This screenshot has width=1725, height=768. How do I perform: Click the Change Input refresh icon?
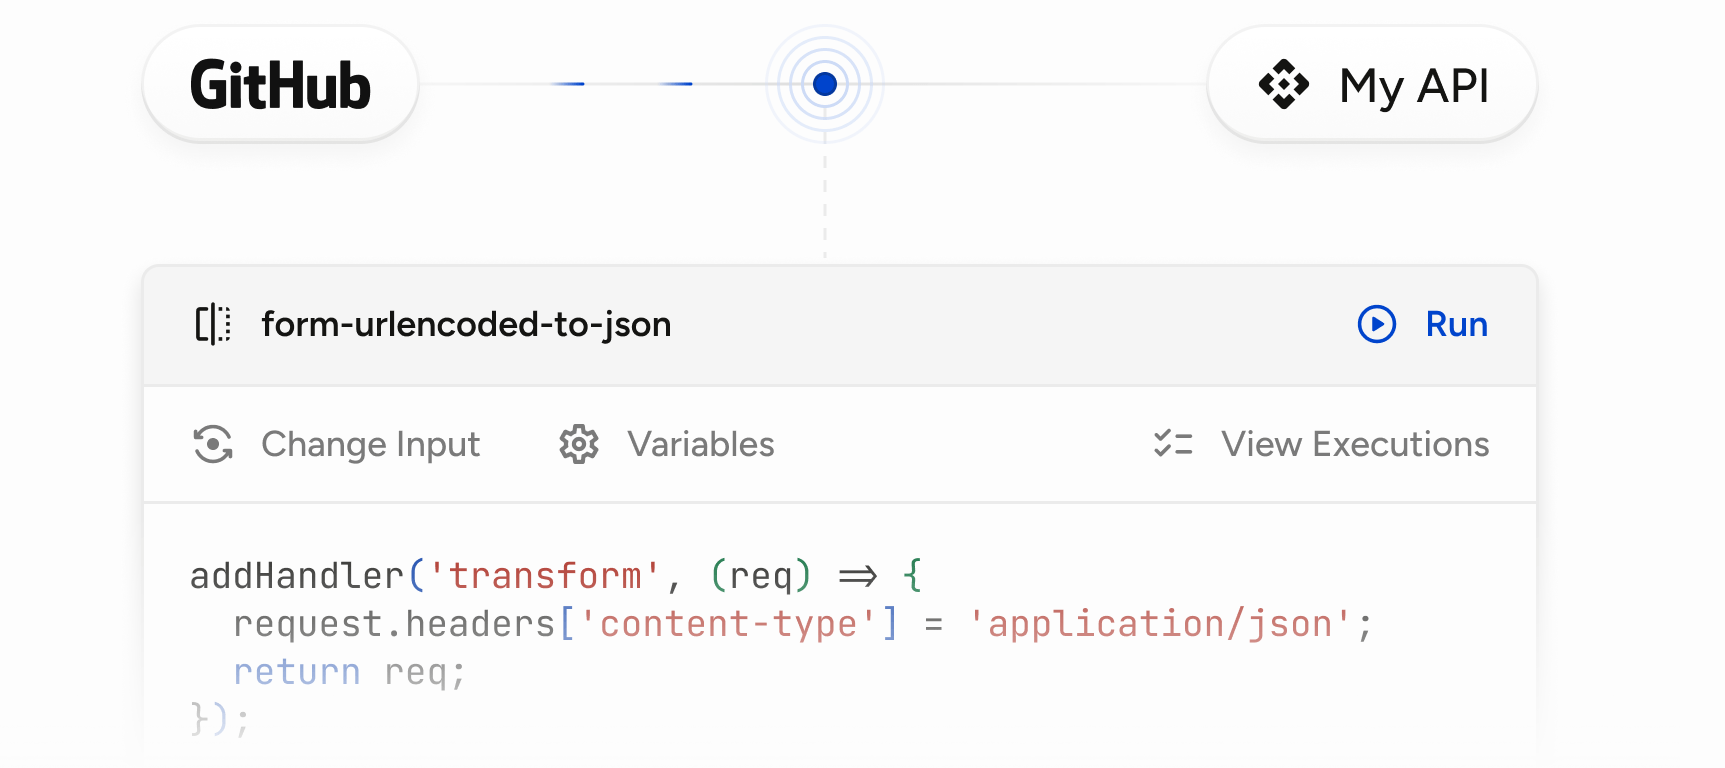(213, 445)
